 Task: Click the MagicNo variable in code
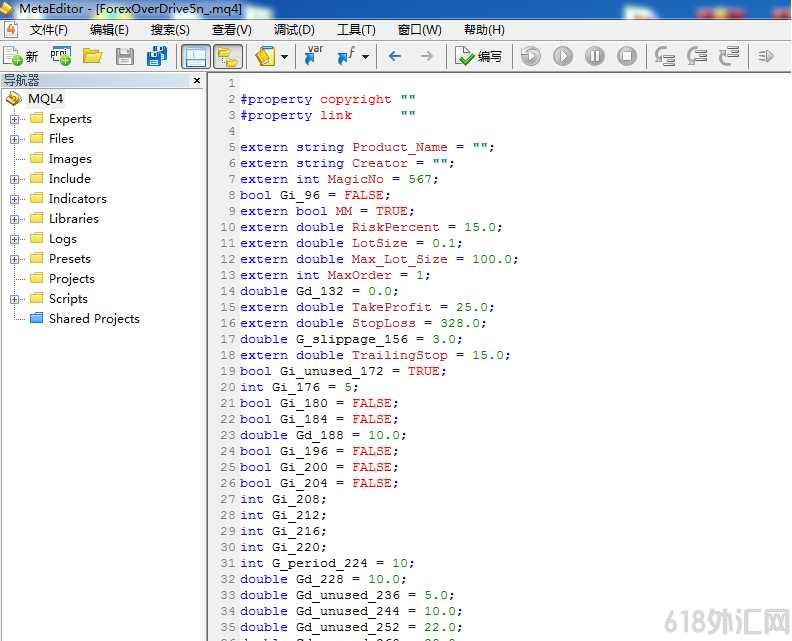(355, 179)
